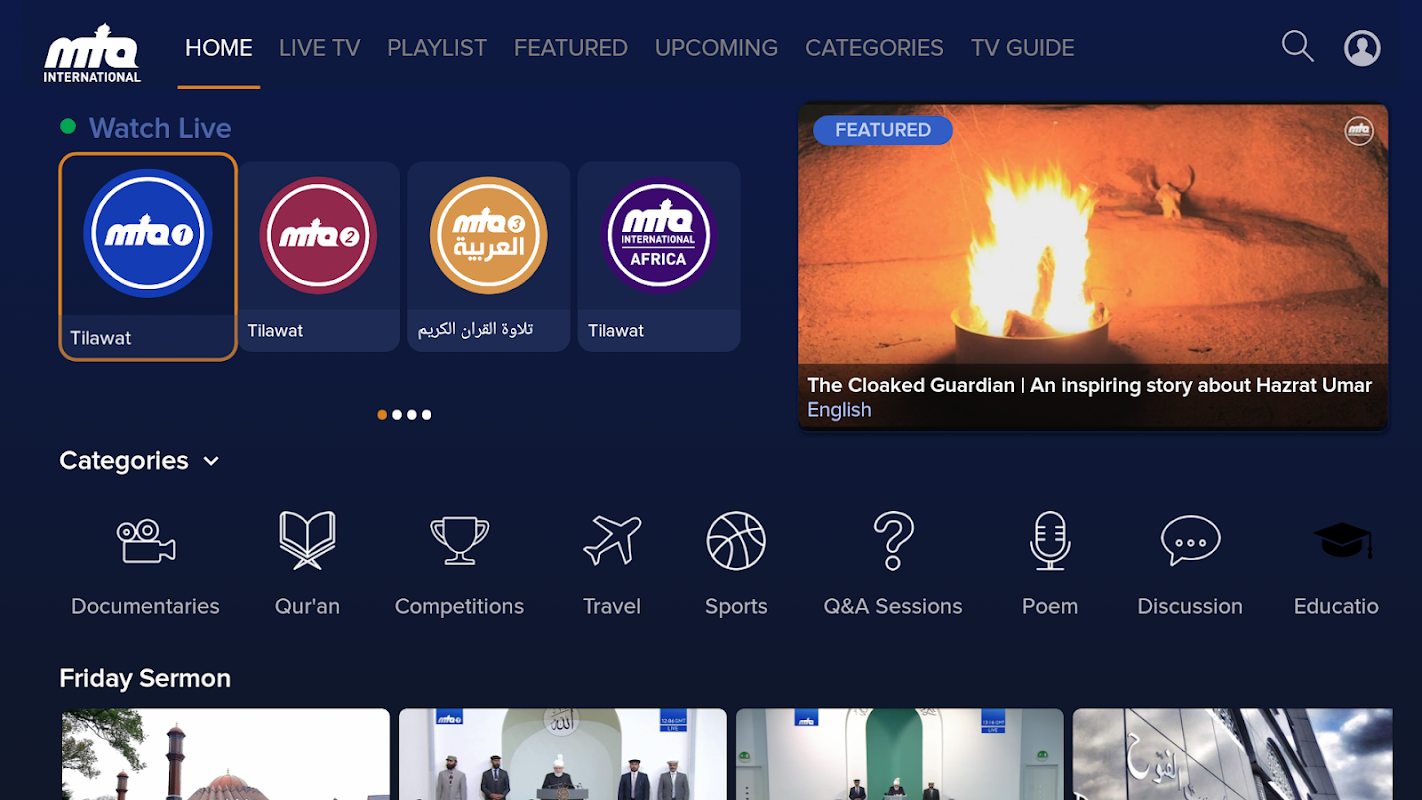Open the Sports basketball icon
The image size is (1422, 800).
tap(736, 541)
